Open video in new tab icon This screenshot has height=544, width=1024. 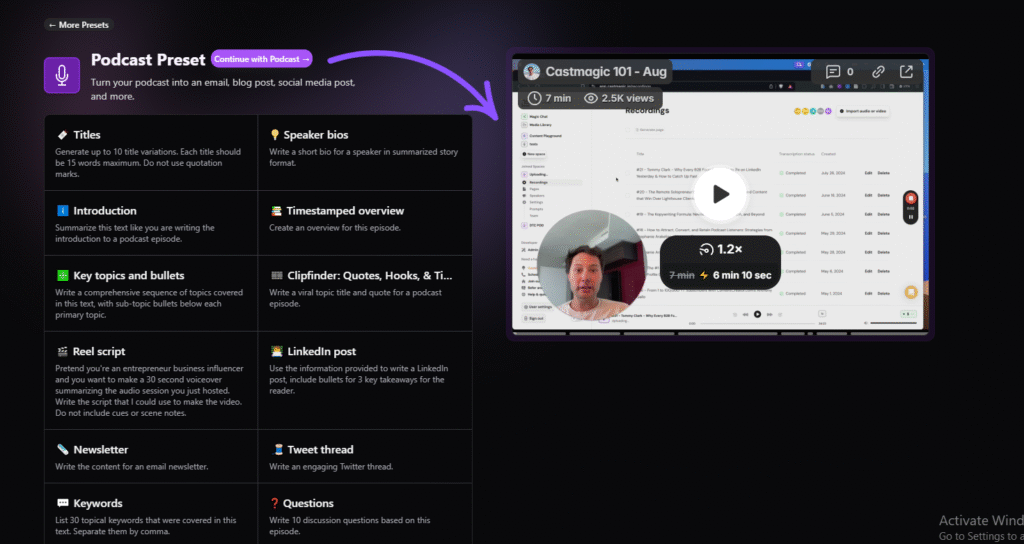point(906,72)
